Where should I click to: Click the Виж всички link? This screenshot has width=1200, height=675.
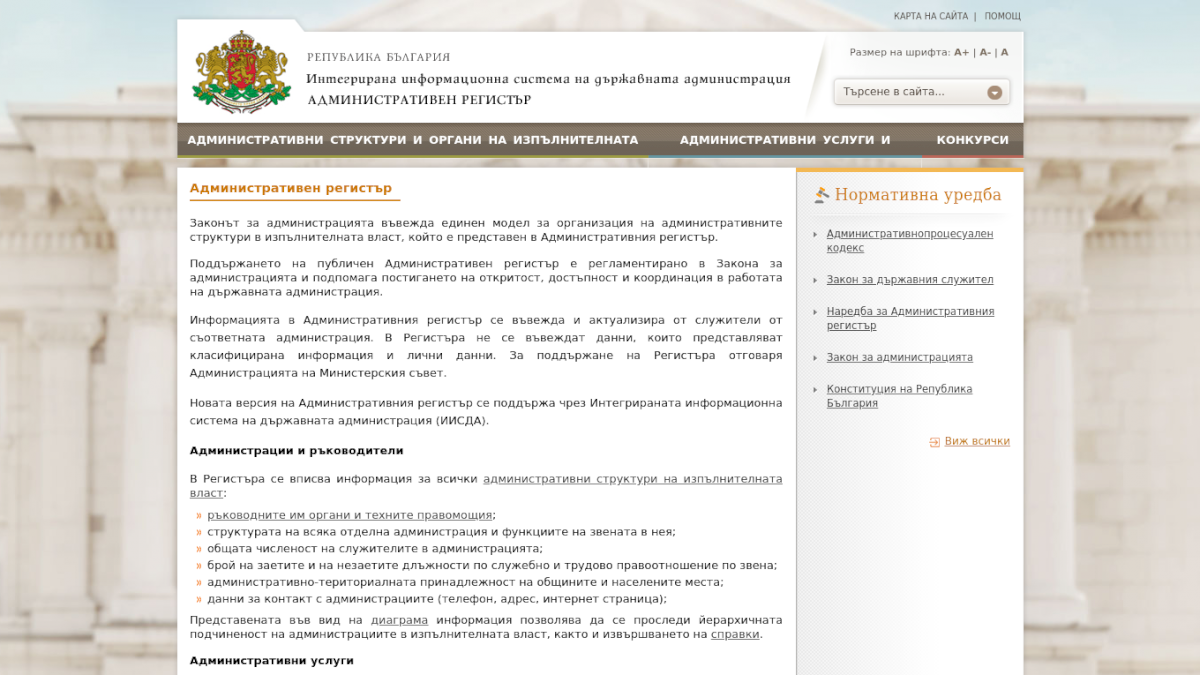975,441
